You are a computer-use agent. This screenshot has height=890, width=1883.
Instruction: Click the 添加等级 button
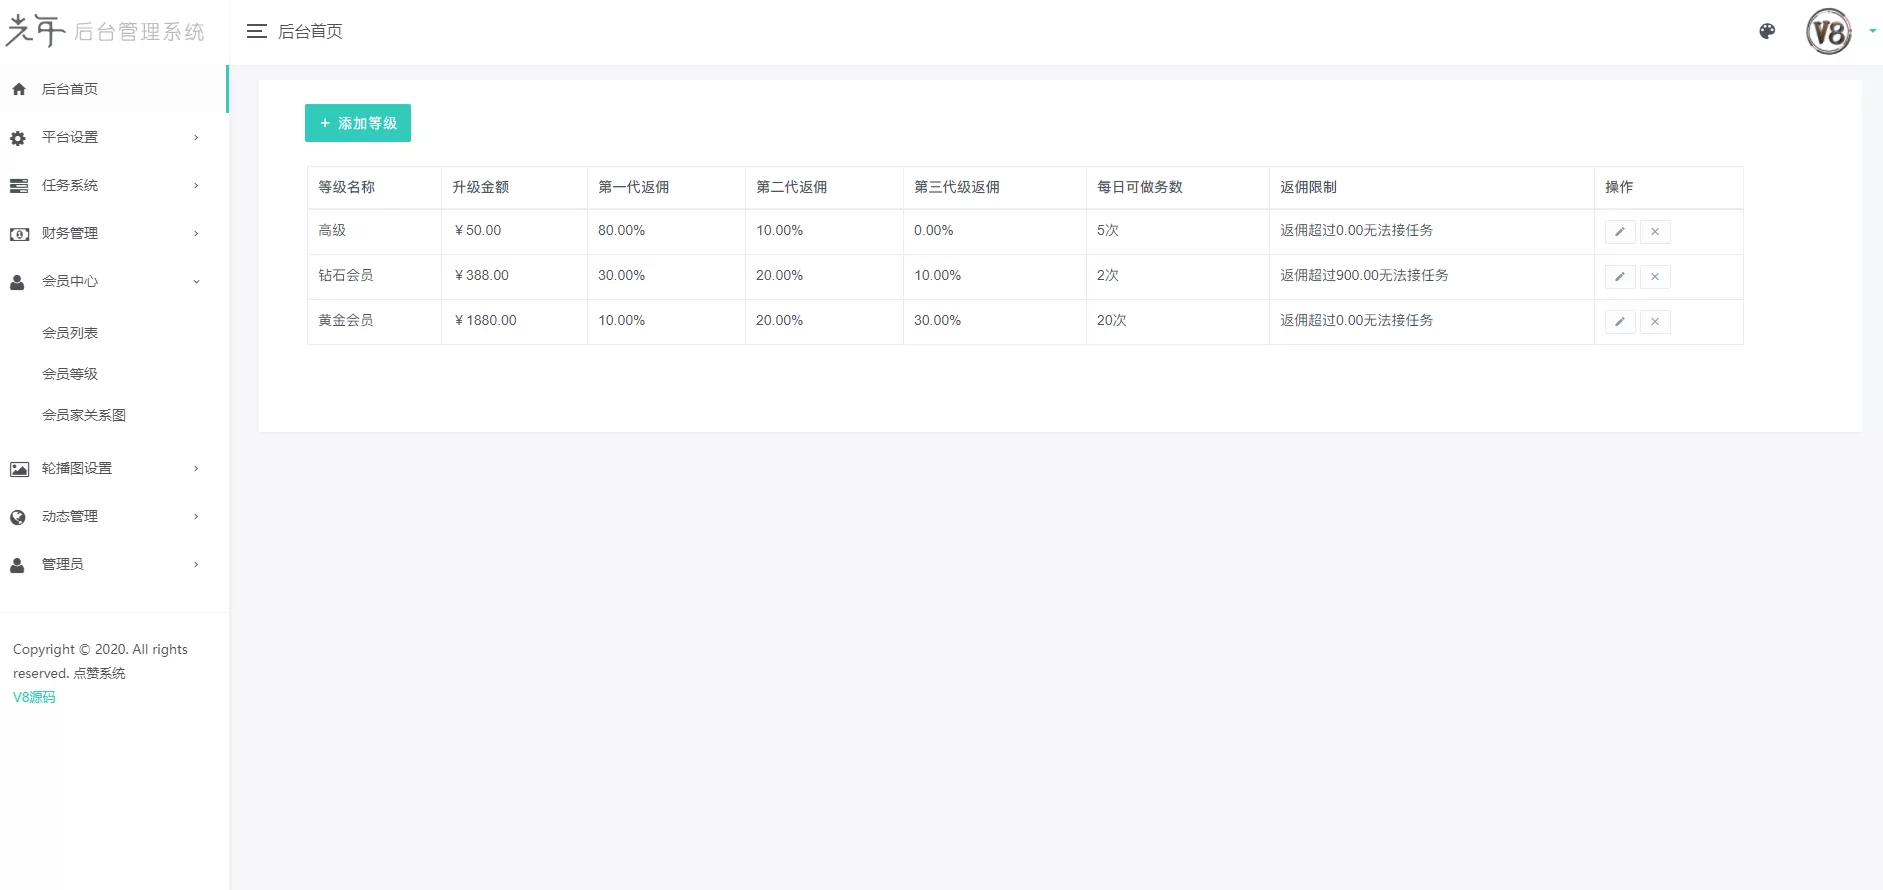[x=358, y=123]
